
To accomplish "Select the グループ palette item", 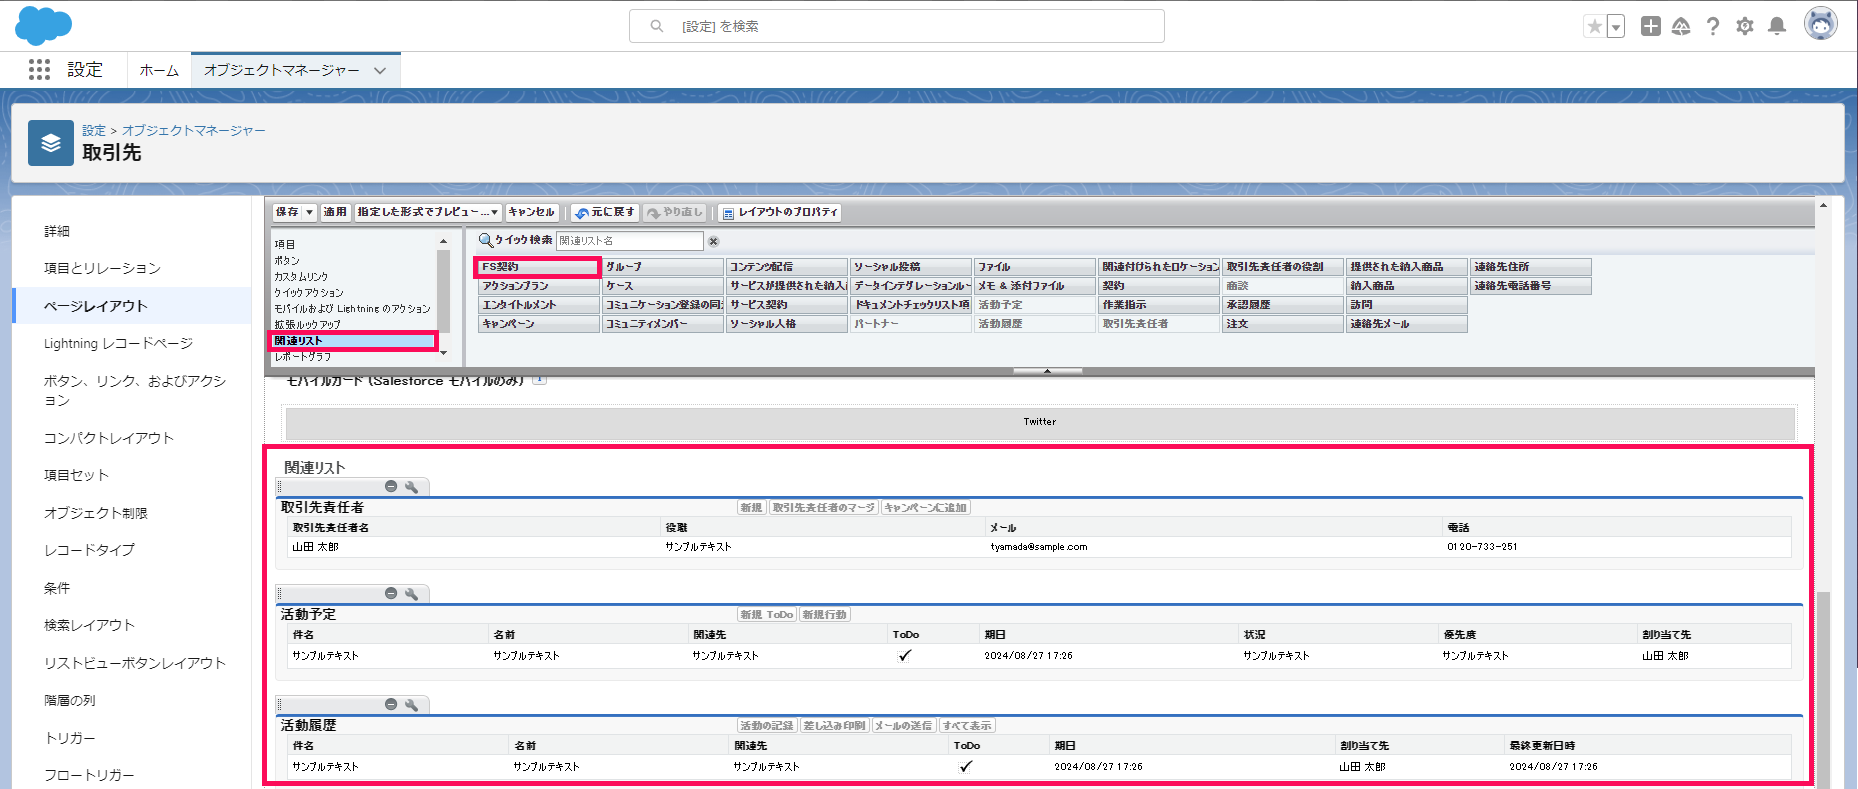I will 663,267.
